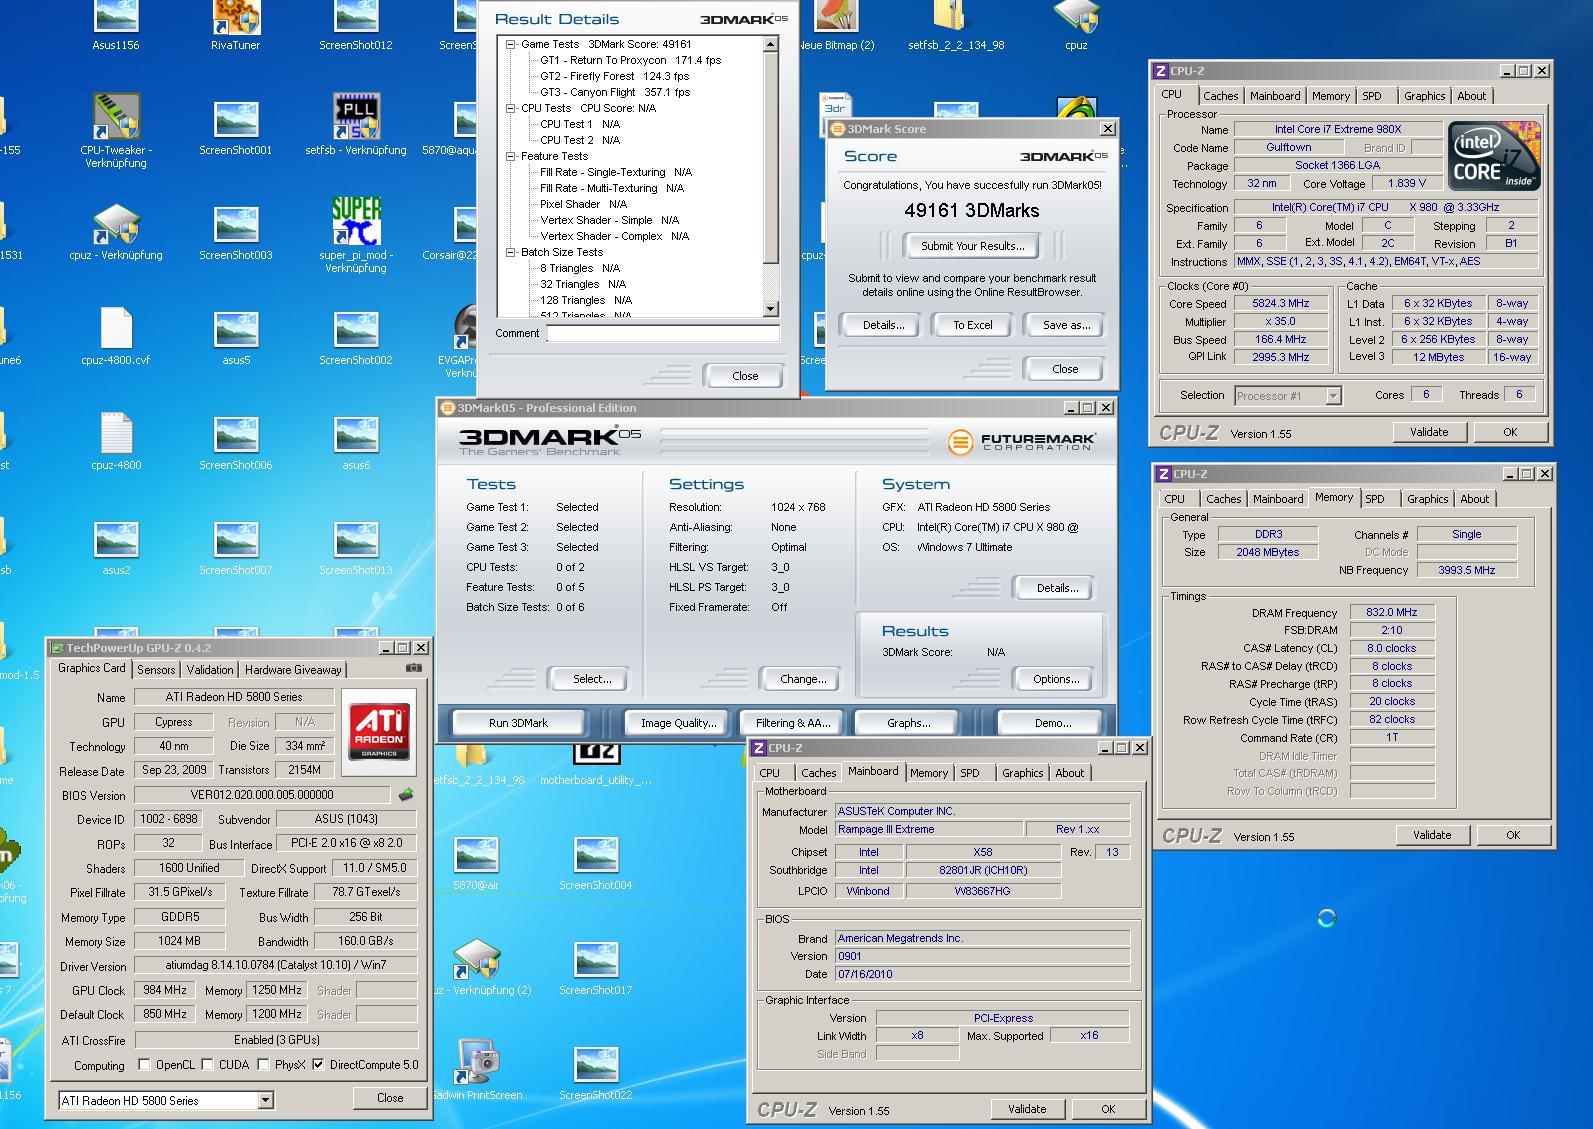This screenshot has height=1129, width=1593.
Task: Click Change button under Settings
Action: click(803, 679)
